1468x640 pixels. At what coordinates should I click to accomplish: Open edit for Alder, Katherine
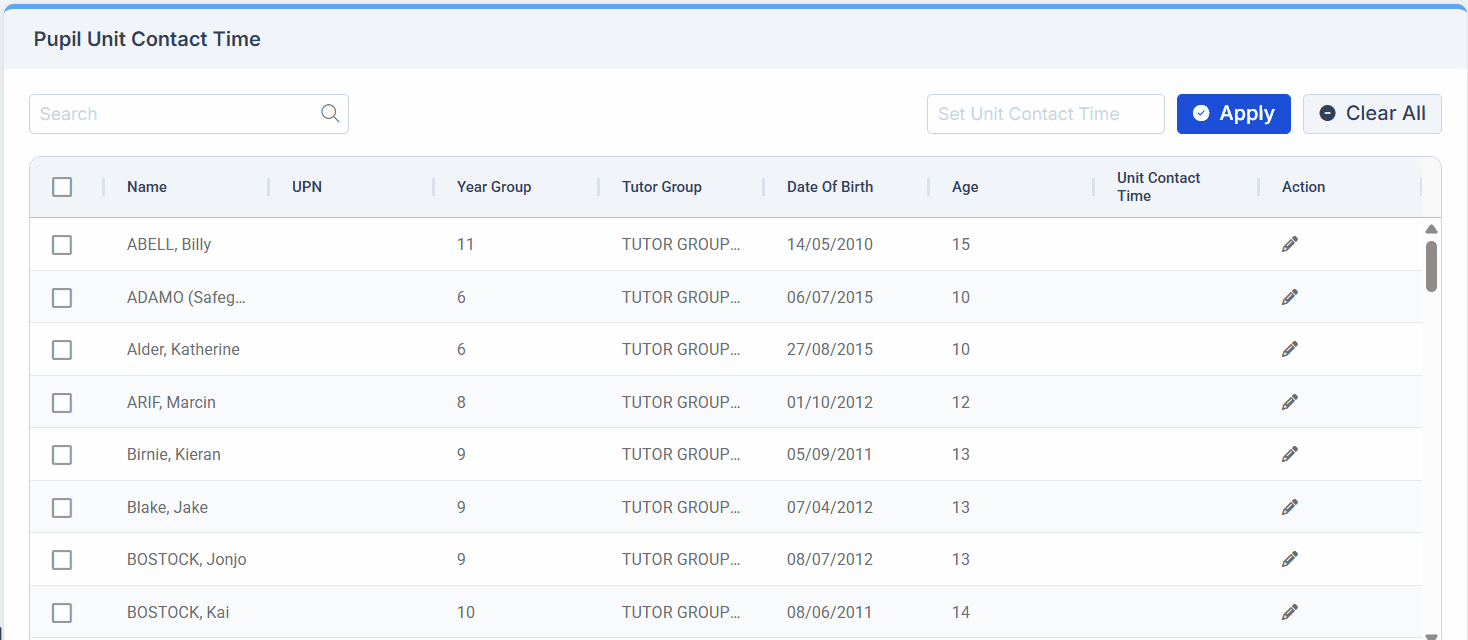coord(1290,349)
